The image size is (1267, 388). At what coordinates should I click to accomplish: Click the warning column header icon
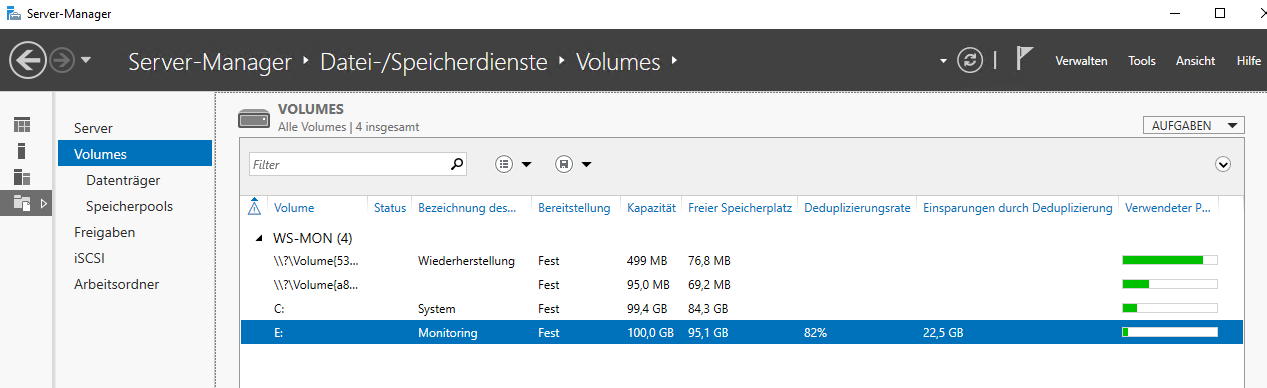pos(254,207)
